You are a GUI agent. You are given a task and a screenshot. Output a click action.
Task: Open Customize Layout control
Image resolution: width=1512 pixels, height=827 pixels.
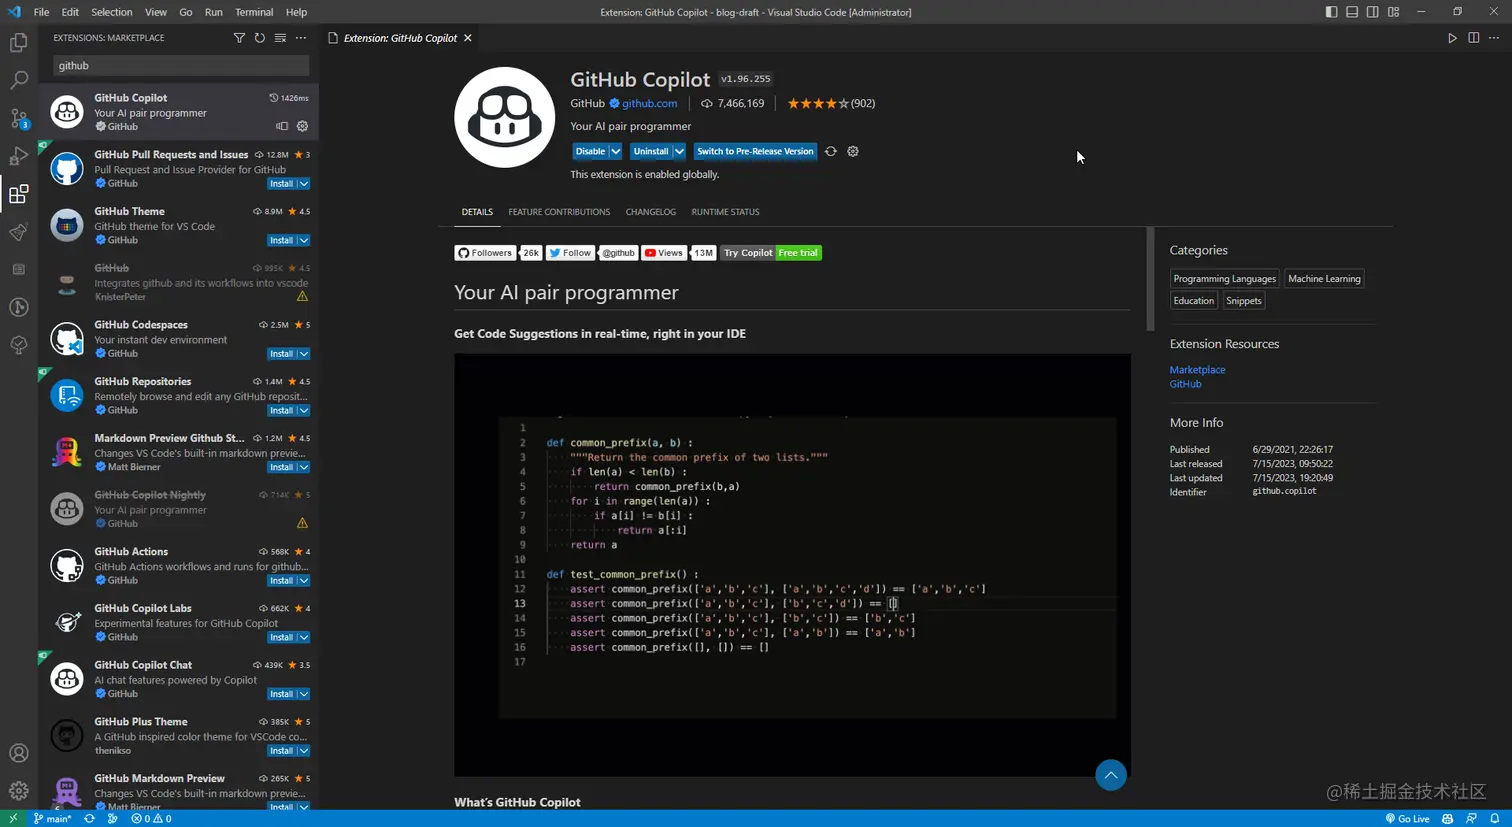pyautogui.click(x=1394, y=12)
